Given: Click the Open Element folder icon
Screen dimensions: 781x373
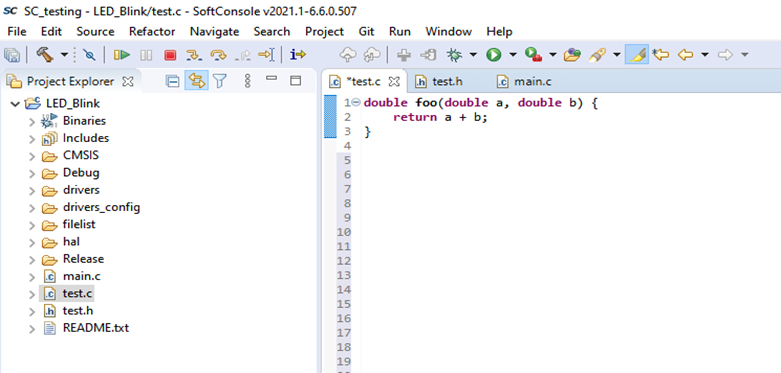Looking at the screenshot, I should point(572,55).
